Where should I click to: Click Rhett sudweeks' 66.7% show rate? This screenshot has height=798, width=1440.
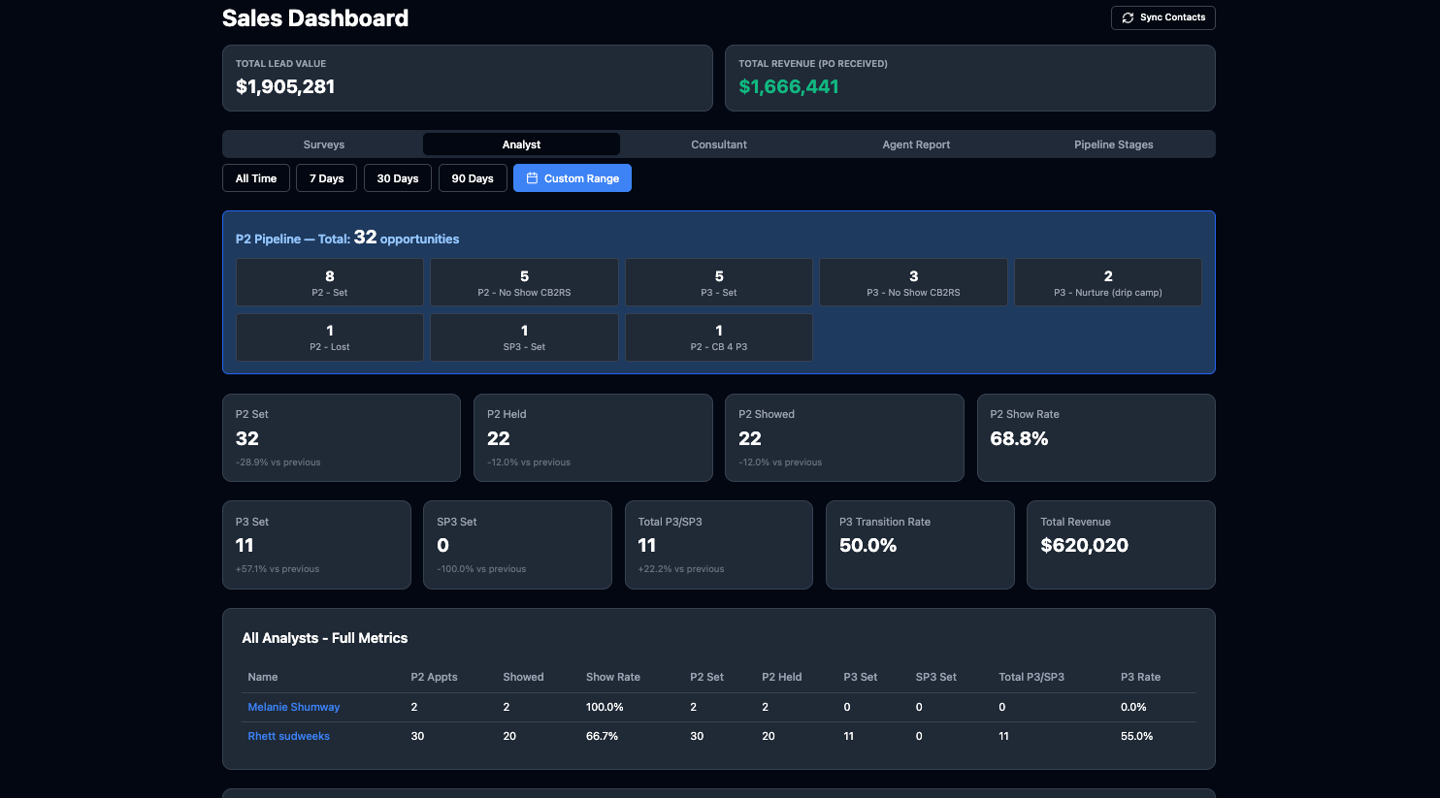[602, 736]
